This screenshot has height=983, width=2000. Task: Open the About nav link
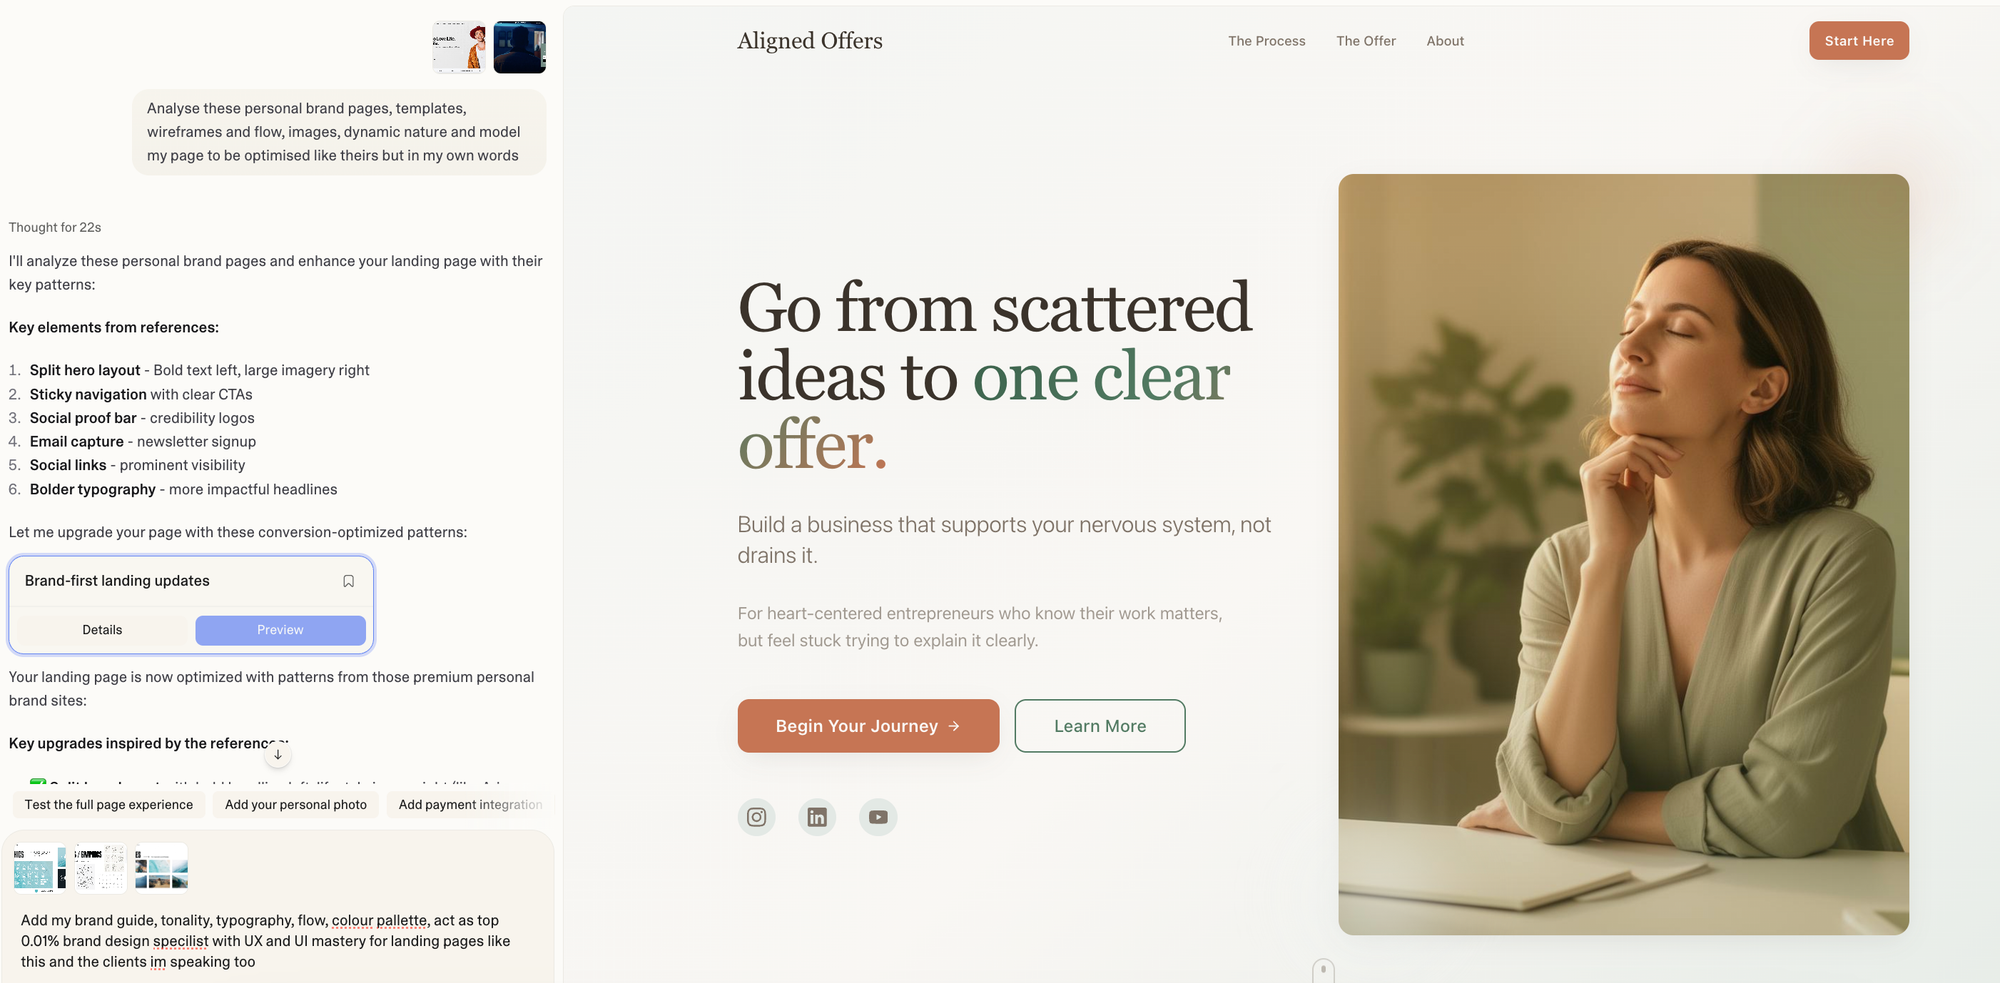1445,41
